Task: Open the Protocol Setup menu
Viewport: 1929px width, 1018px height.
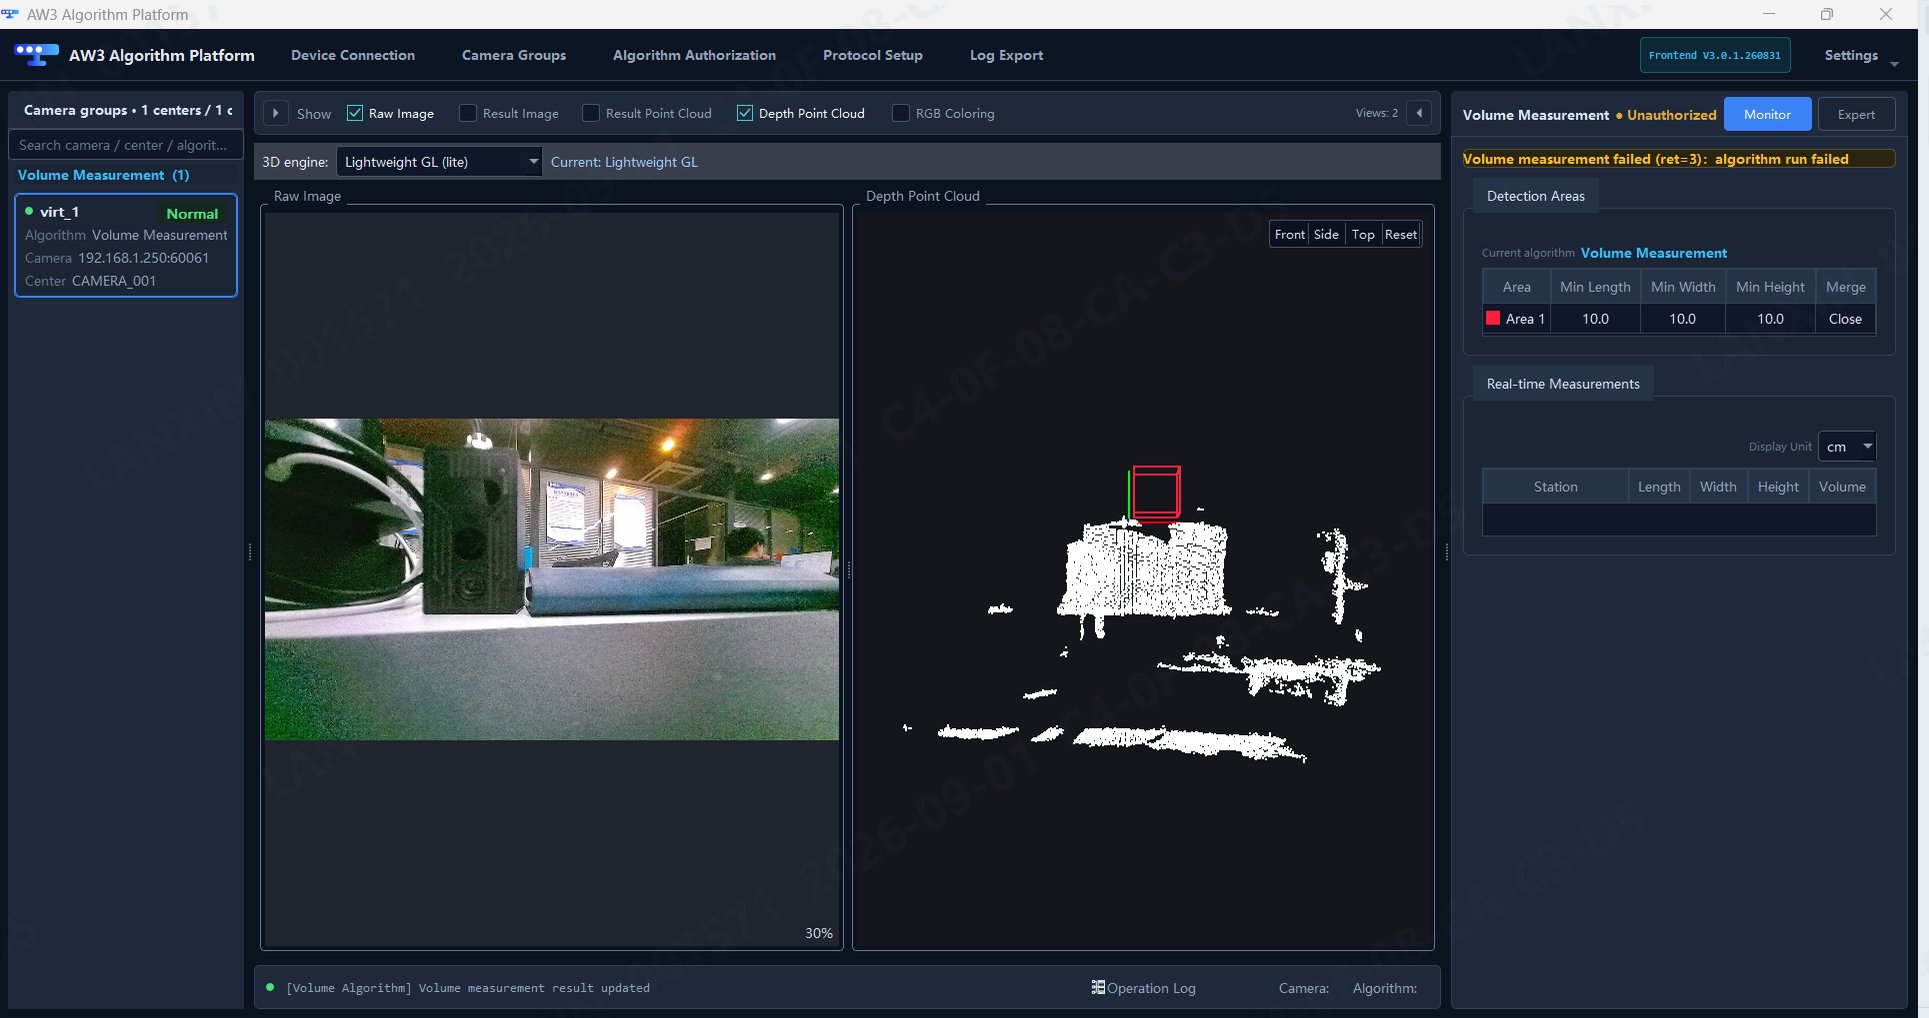Action: pos(873,55)
